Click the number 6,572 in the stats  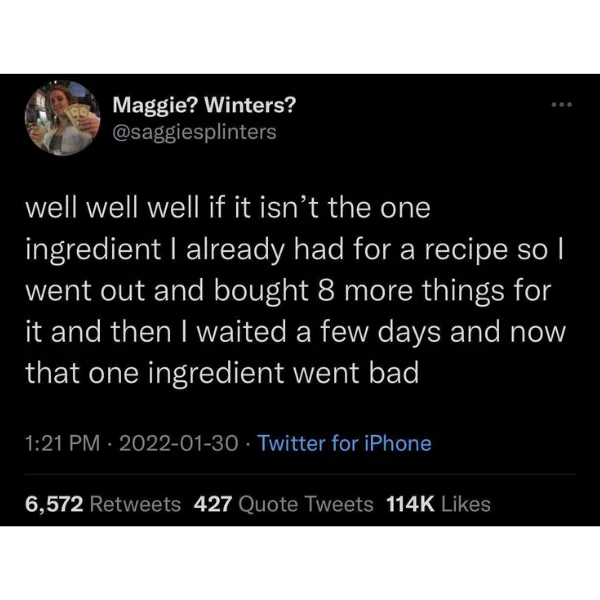click(54, 504)
